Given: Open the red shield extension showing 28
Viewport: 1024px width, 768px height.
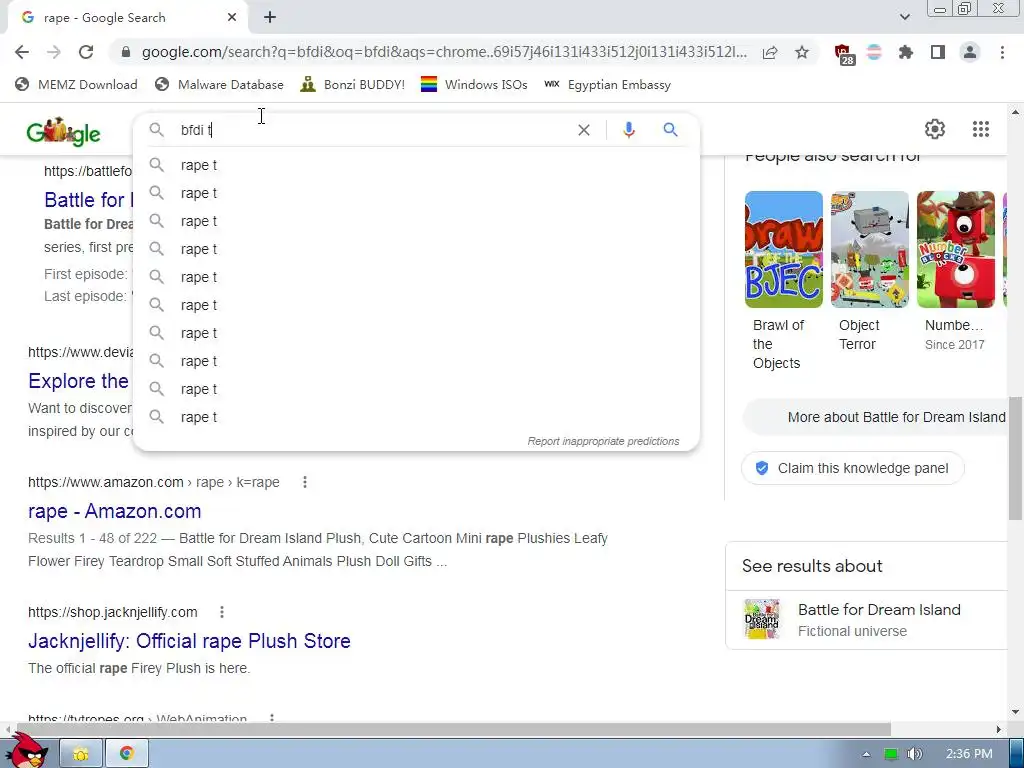Looking at the screenshot, I should point(844,54).
